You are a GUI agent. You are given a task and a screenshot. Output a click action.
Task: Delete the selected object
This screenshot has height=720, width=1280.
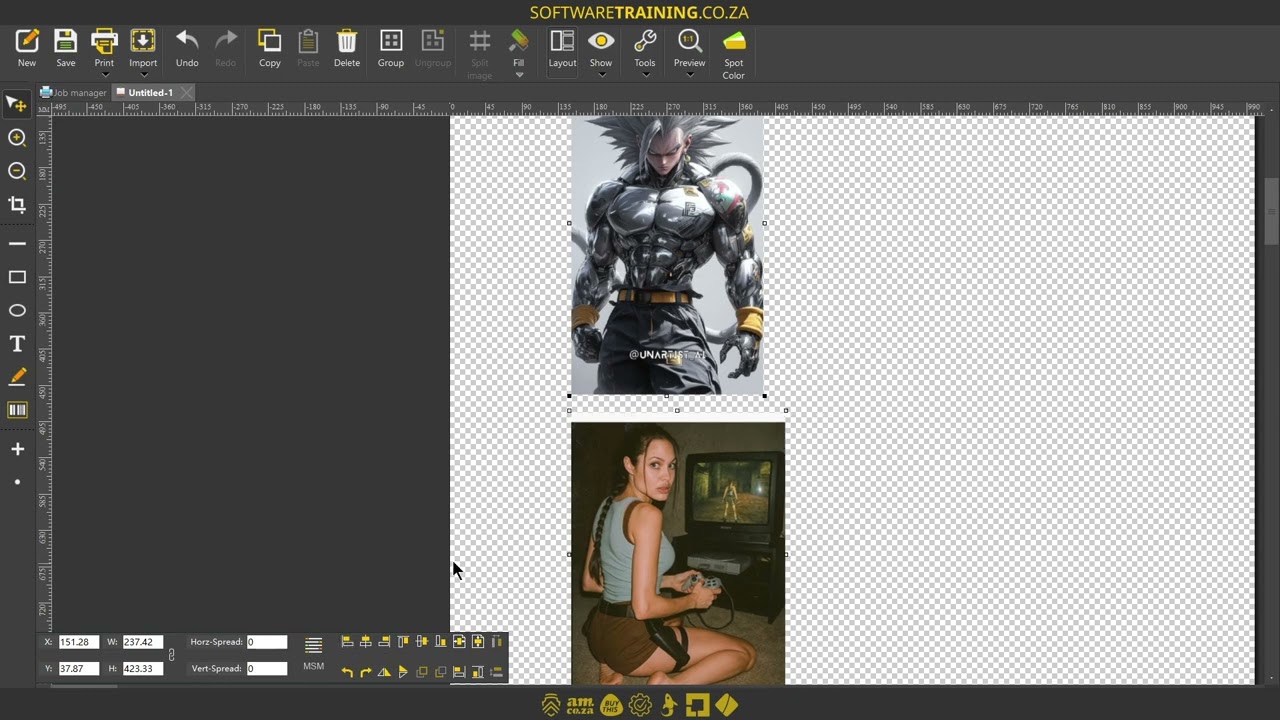coord(347,48)
